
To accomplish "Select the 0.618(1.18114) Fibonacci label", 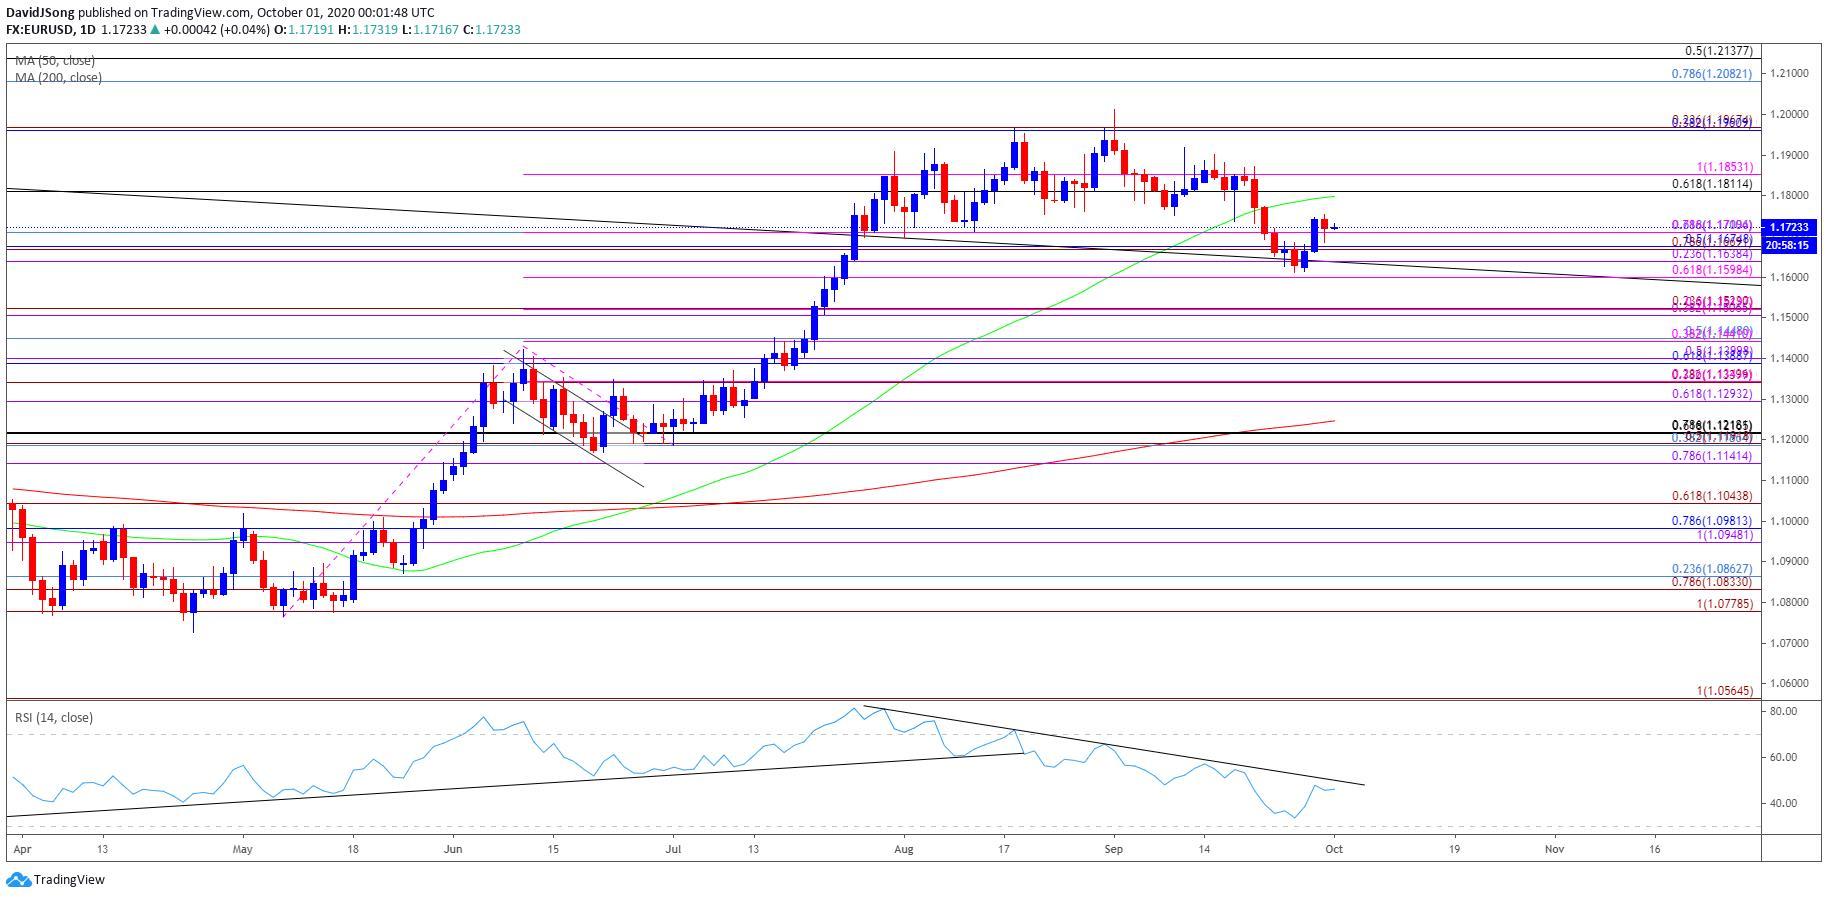I will (1712, 184).
